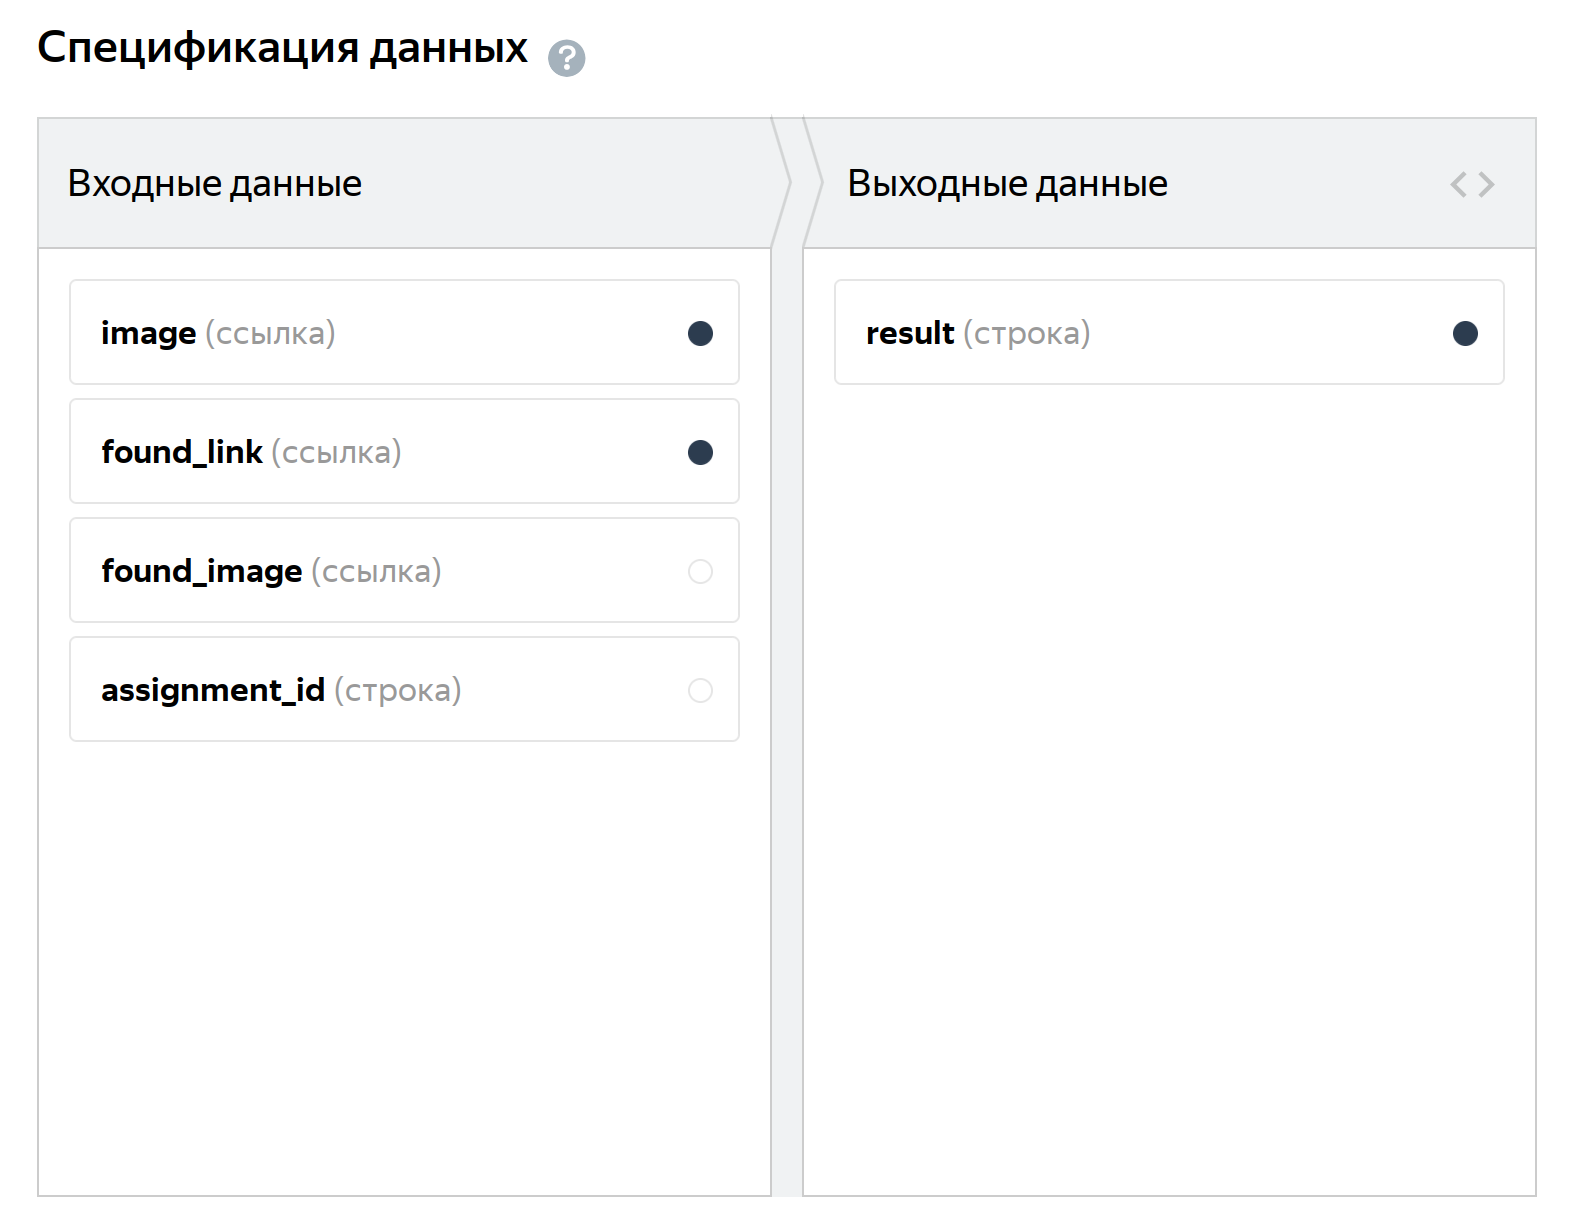Open the image input field name
The width and height of the screenshot is (1570, 1230).
pos(148,333)
